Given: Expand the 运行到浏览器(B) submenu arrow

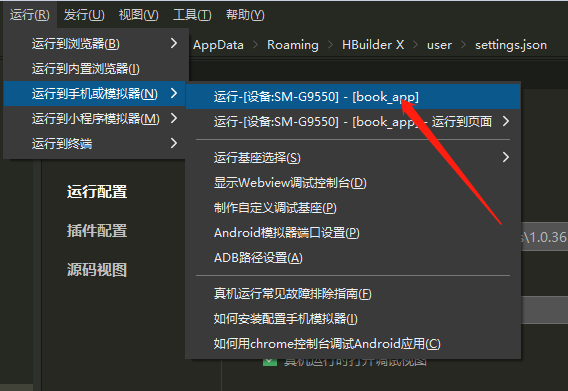Looking at the screenshot, I should point(174,43).
